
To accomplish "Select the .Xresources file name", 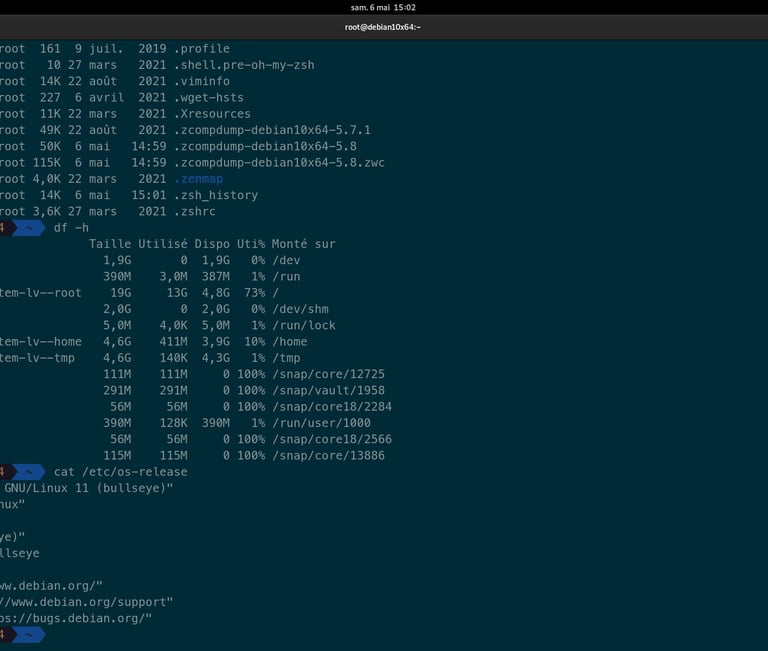I will pos(212,114).
